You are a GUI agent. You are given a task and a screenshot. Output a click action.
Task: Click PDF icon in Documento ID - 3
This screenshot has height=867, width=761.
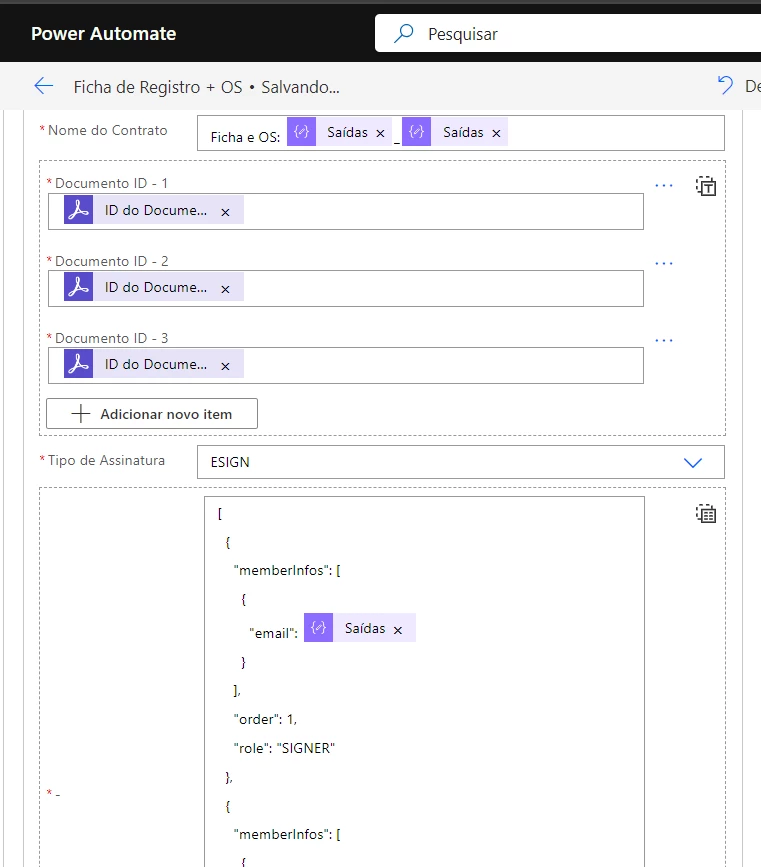click(x=79, y=364)
